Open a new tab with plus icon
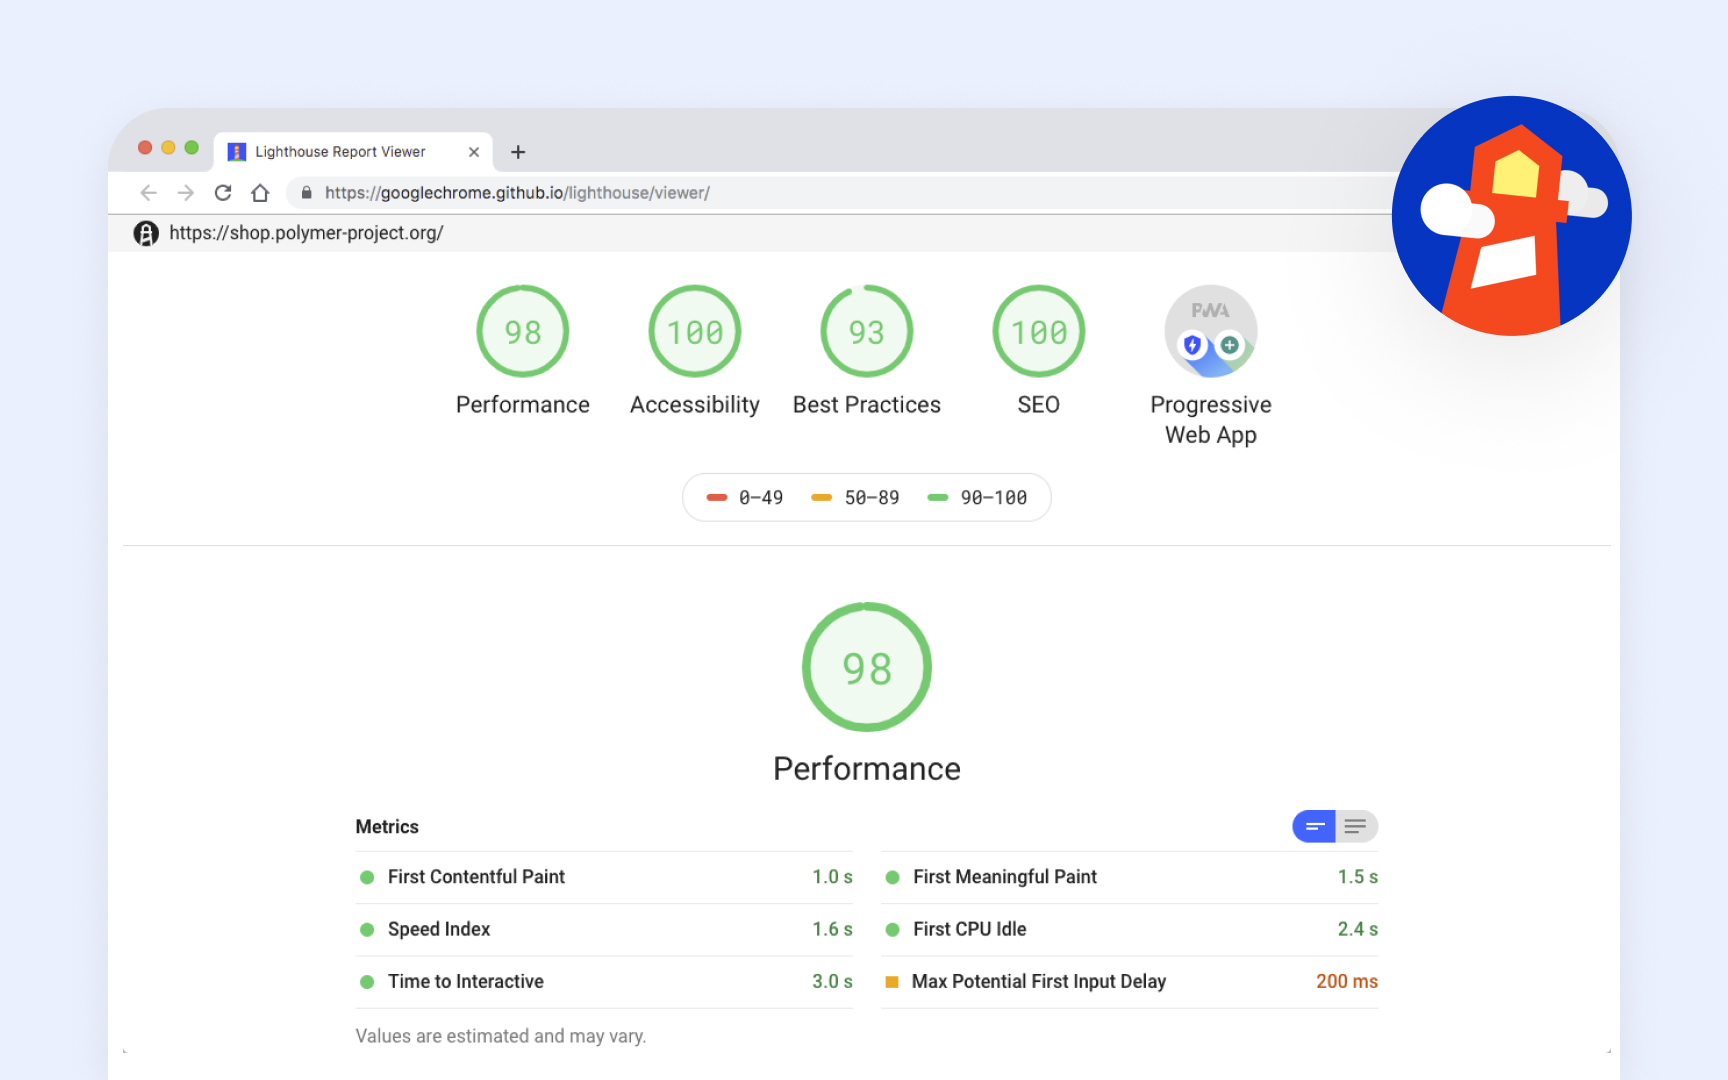This screenshot has width=1728, height=1080. [518, 152]
